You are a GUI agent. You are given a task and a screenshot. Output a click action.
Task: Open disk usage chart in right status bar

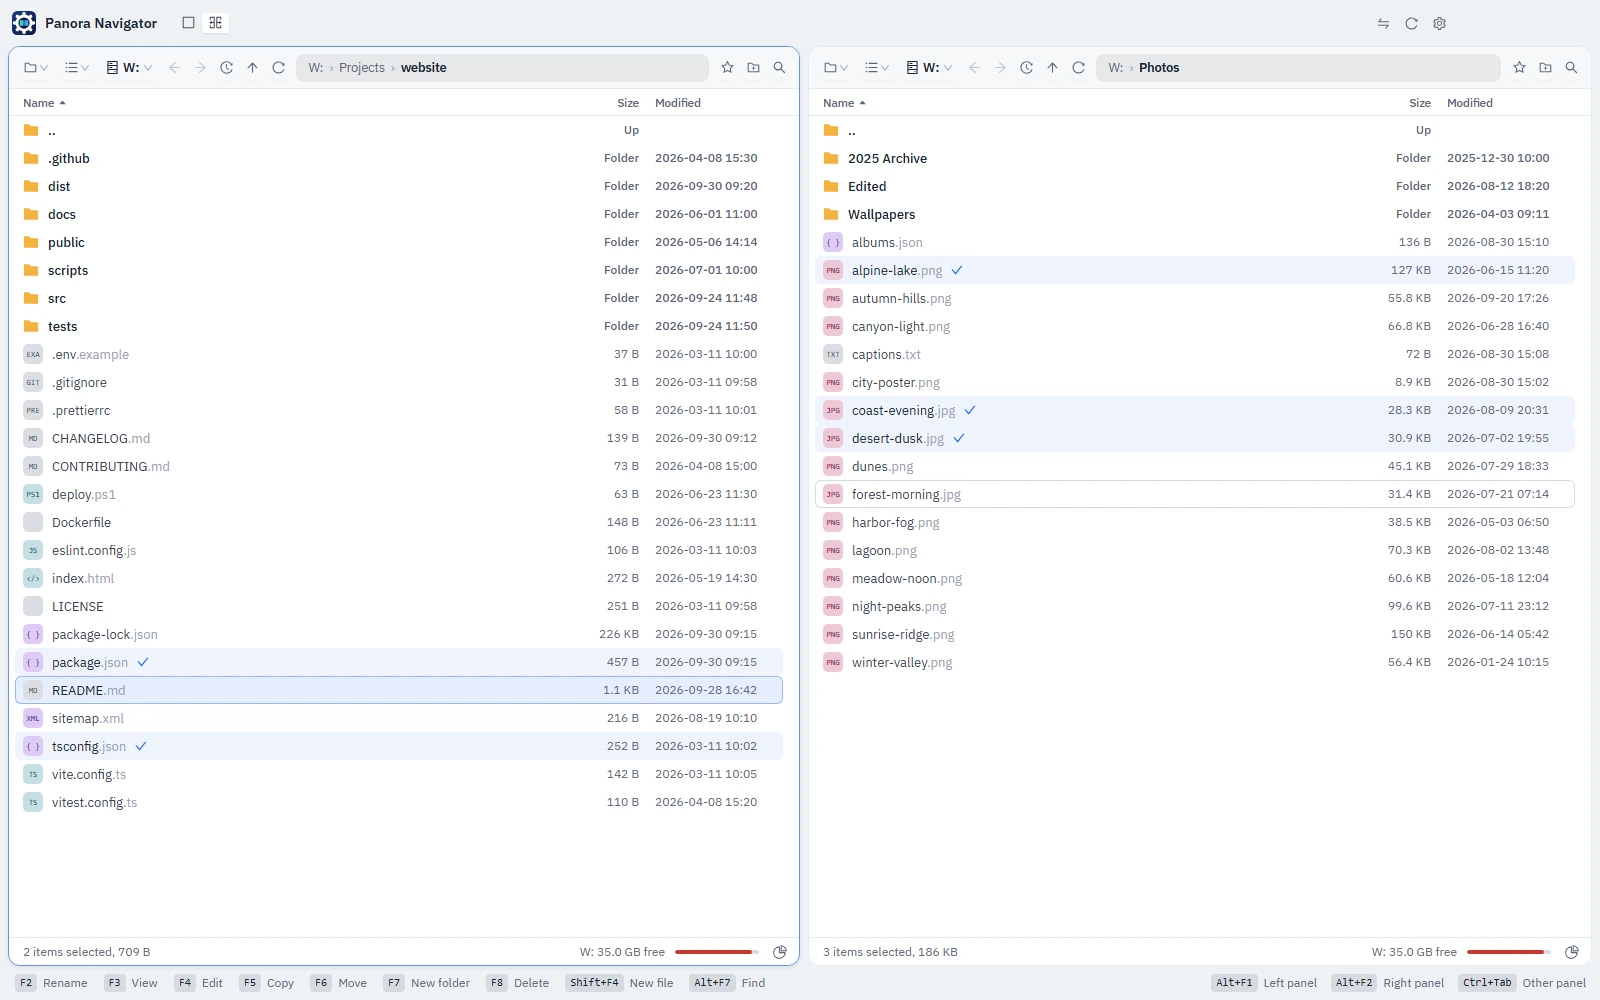(1572, 952)
